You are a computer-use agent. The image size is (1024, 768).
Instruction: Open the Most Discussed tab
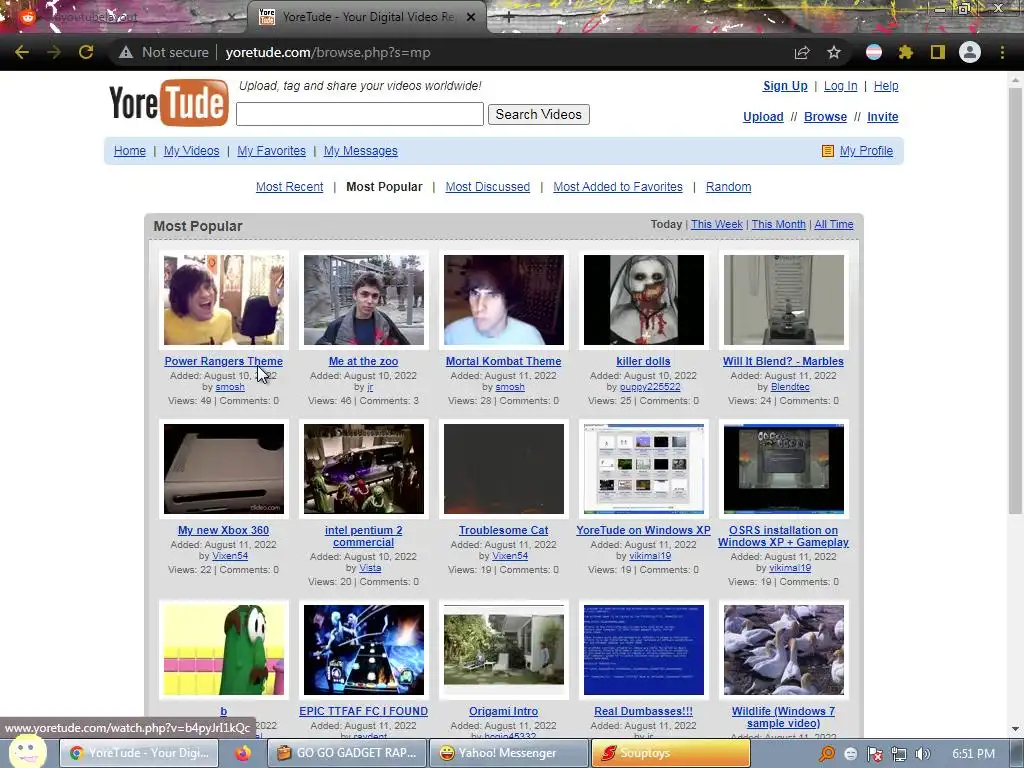[x=487, y=187]
